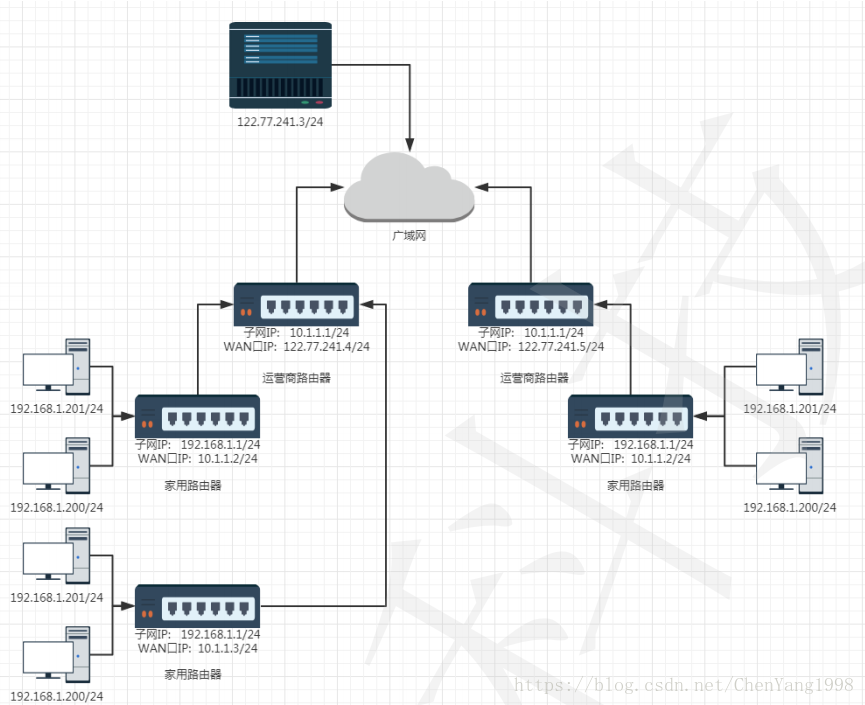The height and width of the screenshot is (705, 865).
Task: Click 运营商路由器 caption under WAN 122.77.241.5/24
Action: point(534,378)
